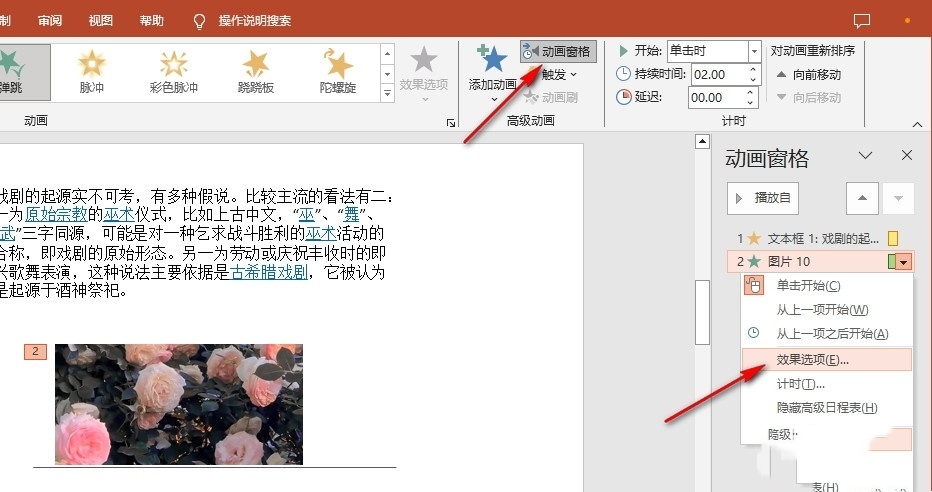This screenshot has height=492, width=932.
Task: Expand the animation pane options chevron
Action: [x=866, y=155]
